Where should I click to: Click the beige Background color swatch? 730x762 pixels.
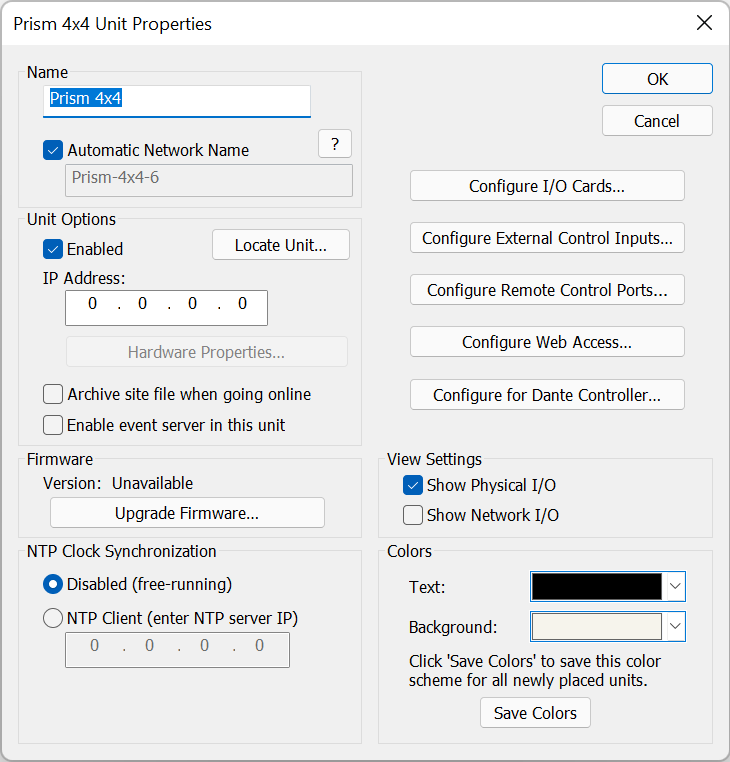pyautogui.click(x=597, y=626)
